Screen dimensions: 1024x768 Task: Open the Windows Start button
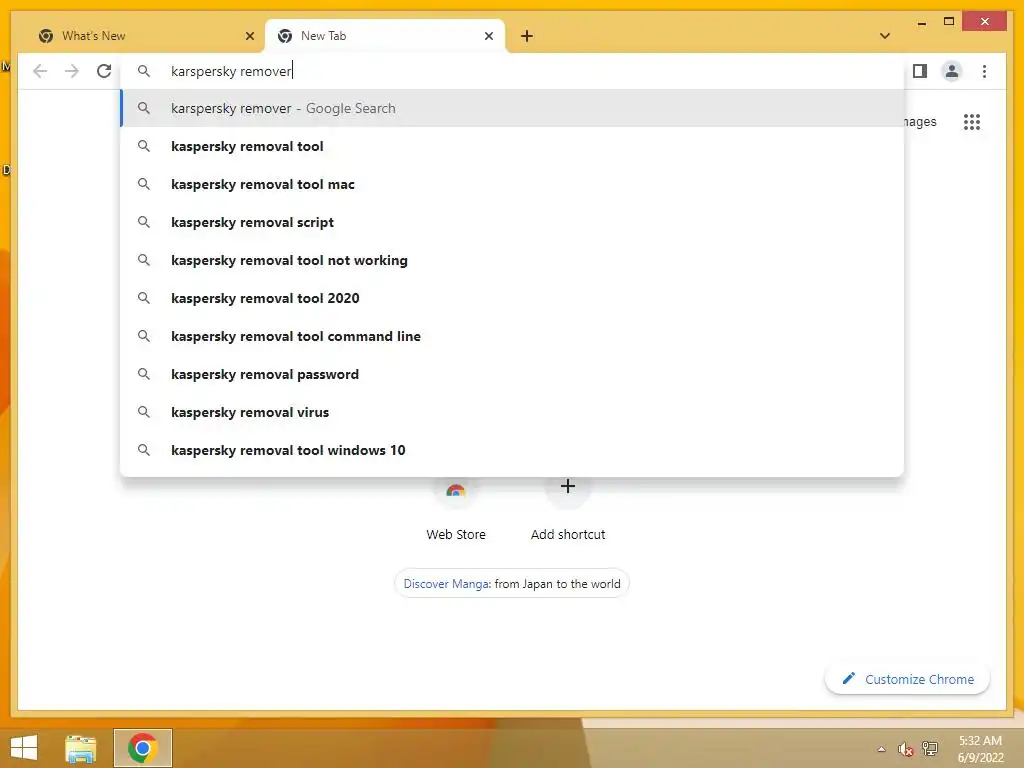24,748
